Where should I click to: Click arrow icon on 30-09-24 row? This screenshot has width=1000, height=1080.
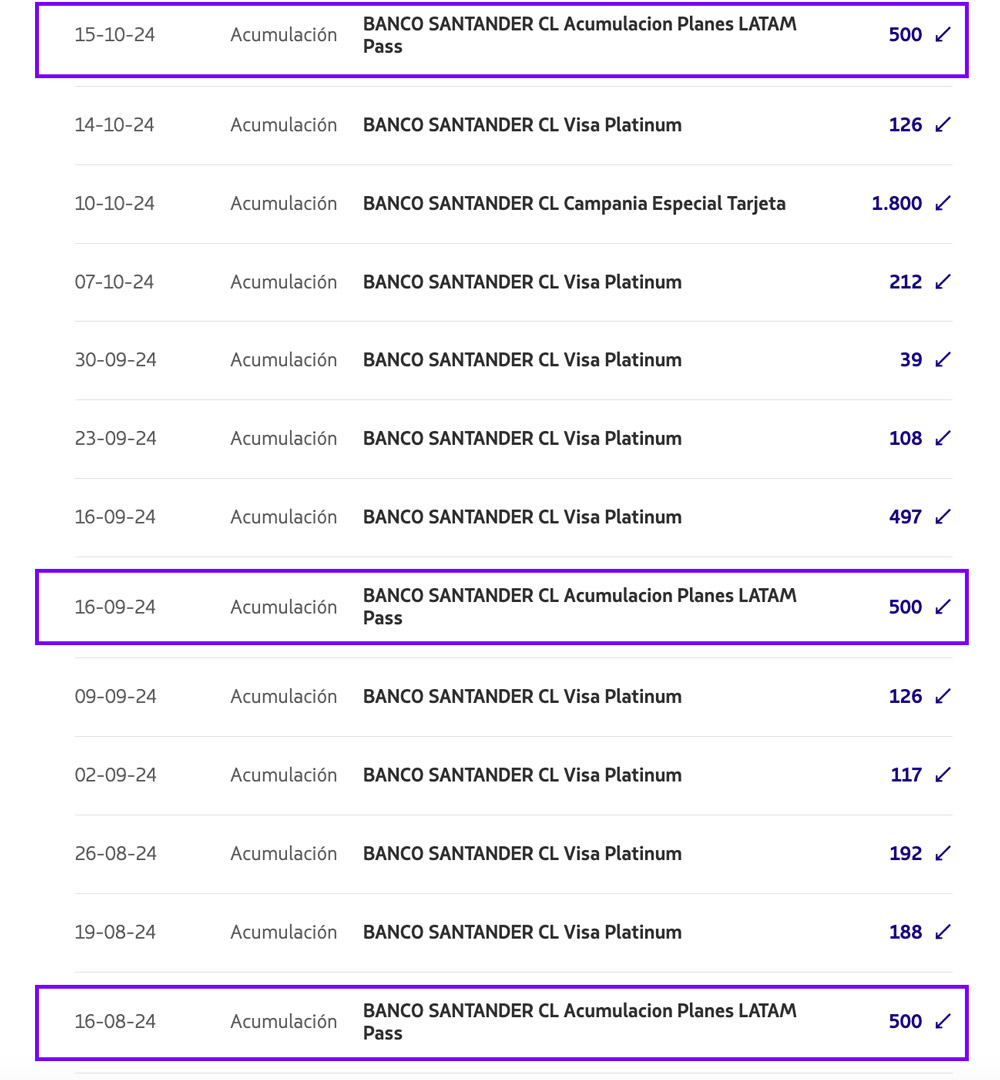click(943, 360)
